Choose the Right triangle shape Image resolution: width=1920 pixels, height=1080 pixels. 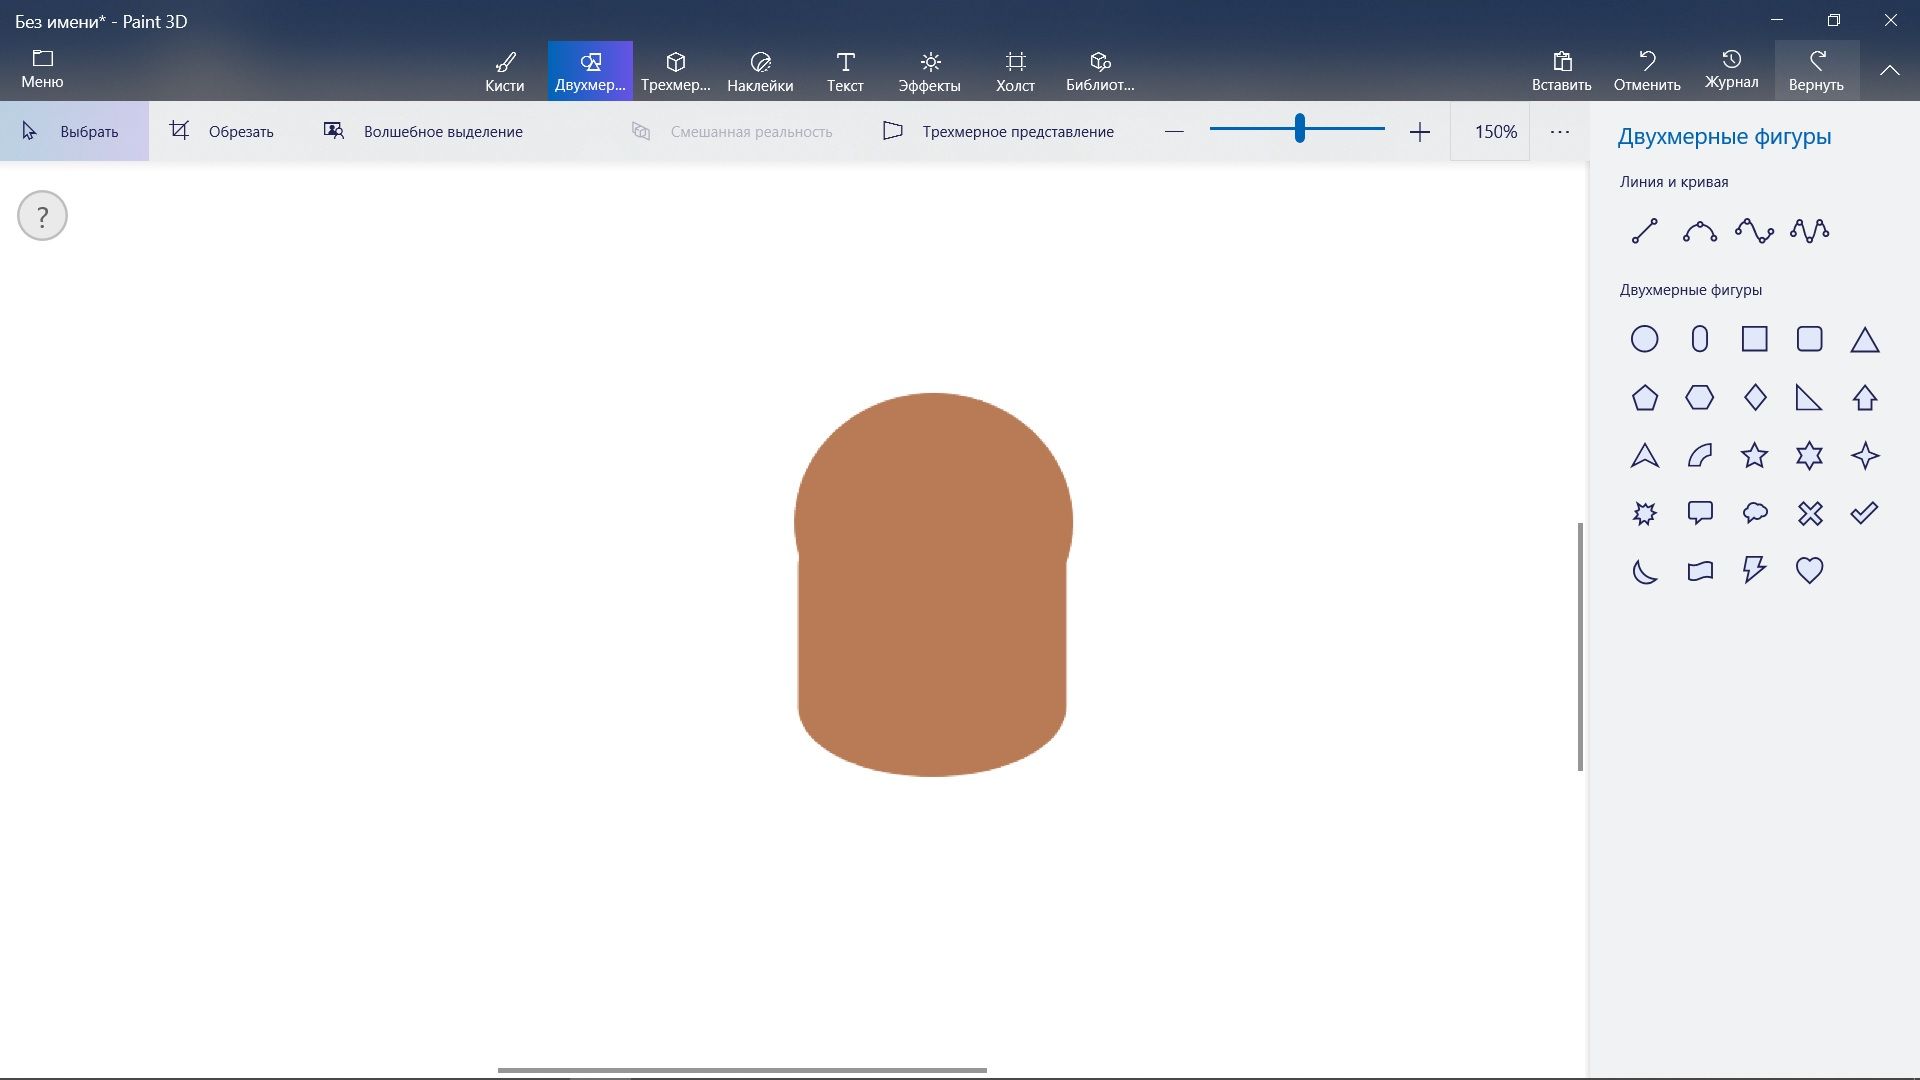pos(1809,397)
